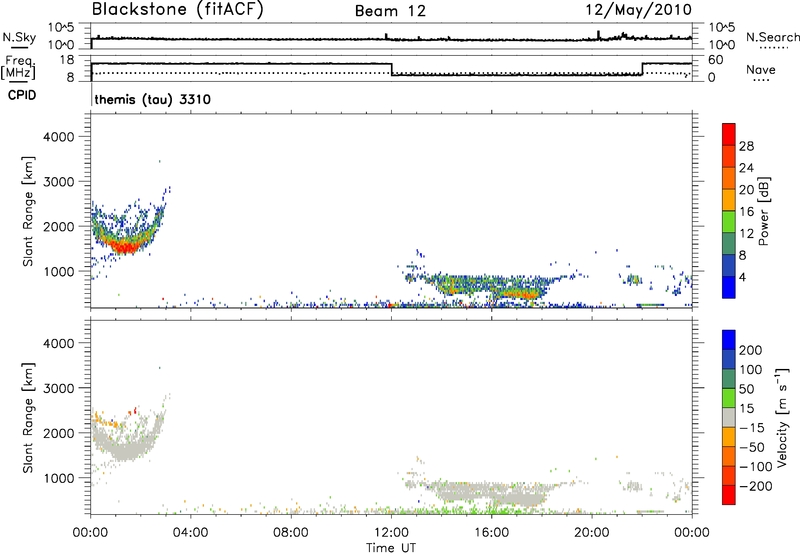Click the 'Power [dB]' color bar label
Screen dimensions: 800x554
(x=764, y=211)
